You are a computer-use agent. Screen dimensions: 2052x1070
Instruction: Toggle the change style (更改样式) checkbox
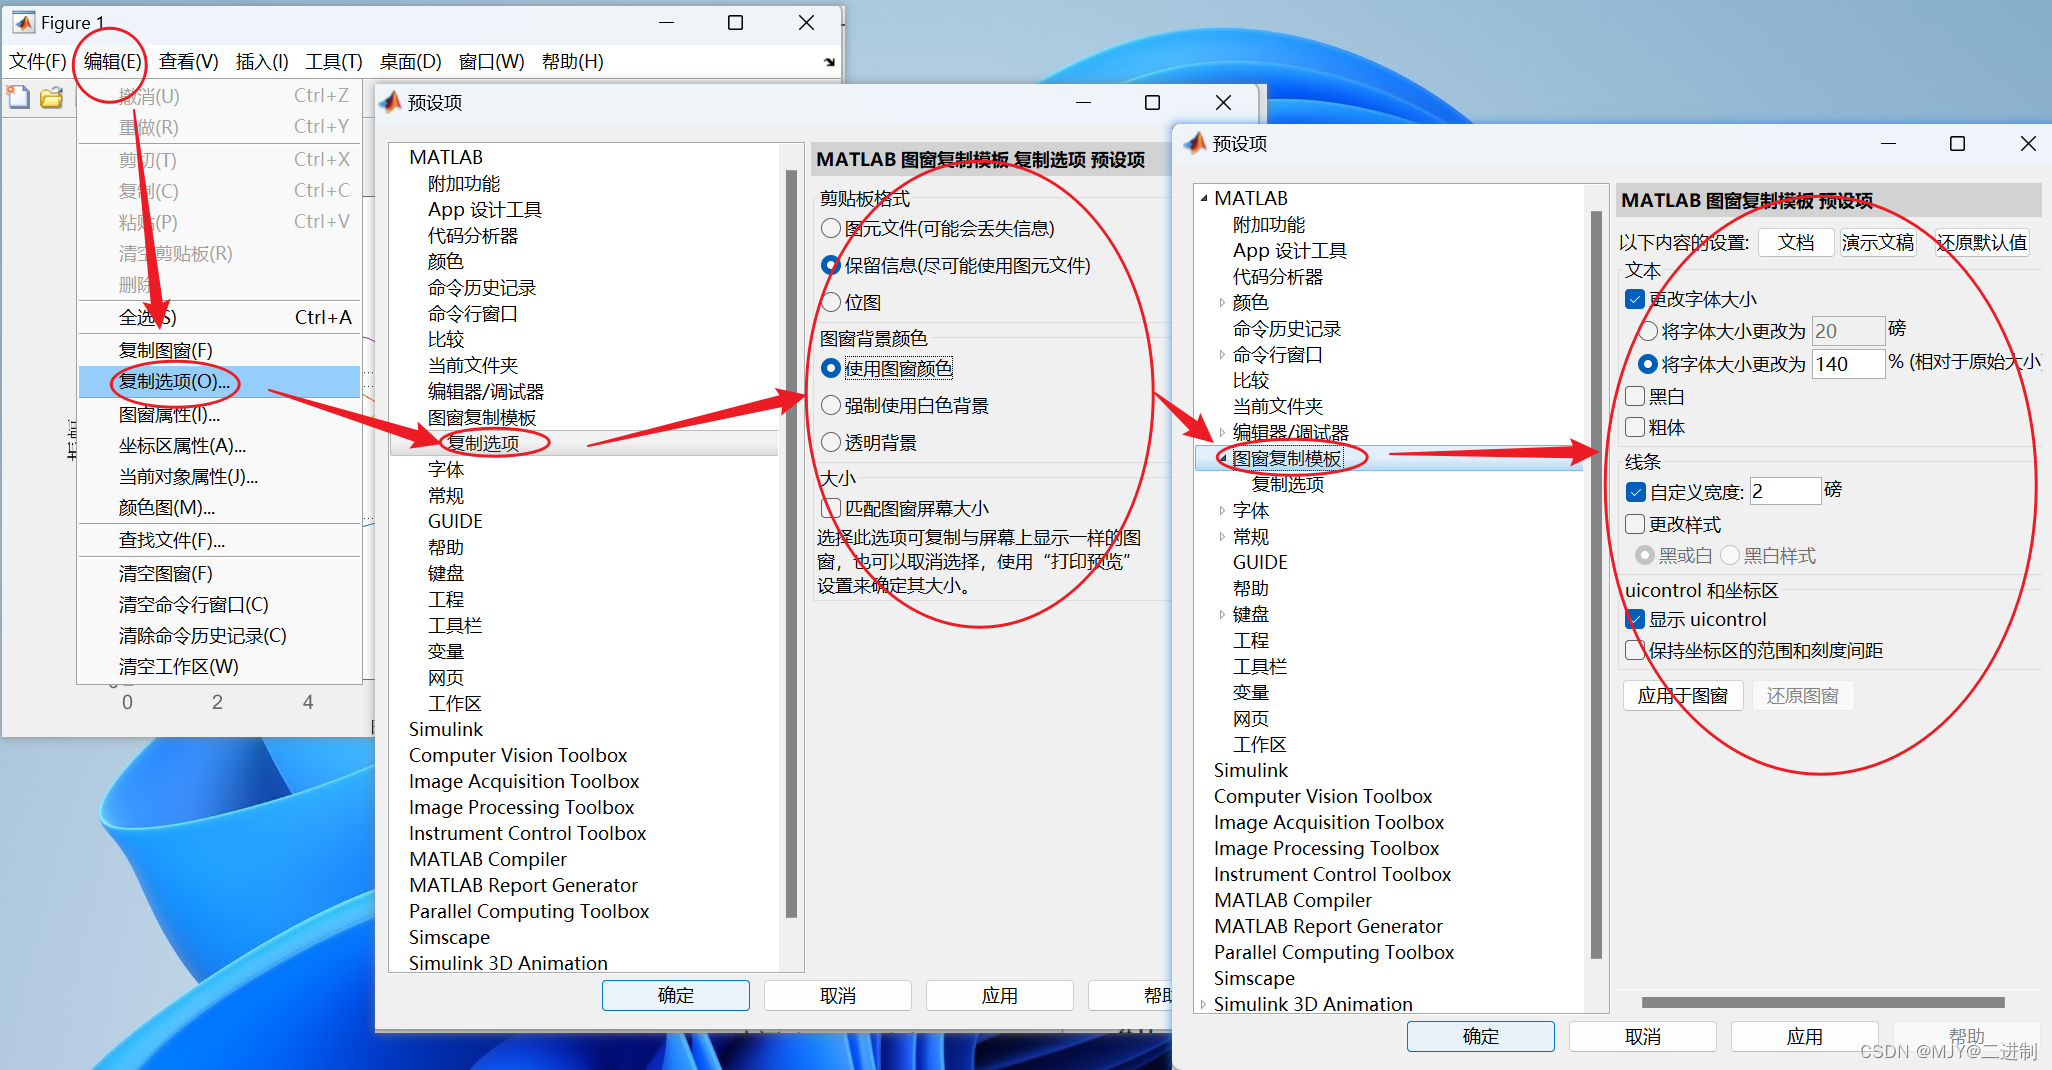1635,524
